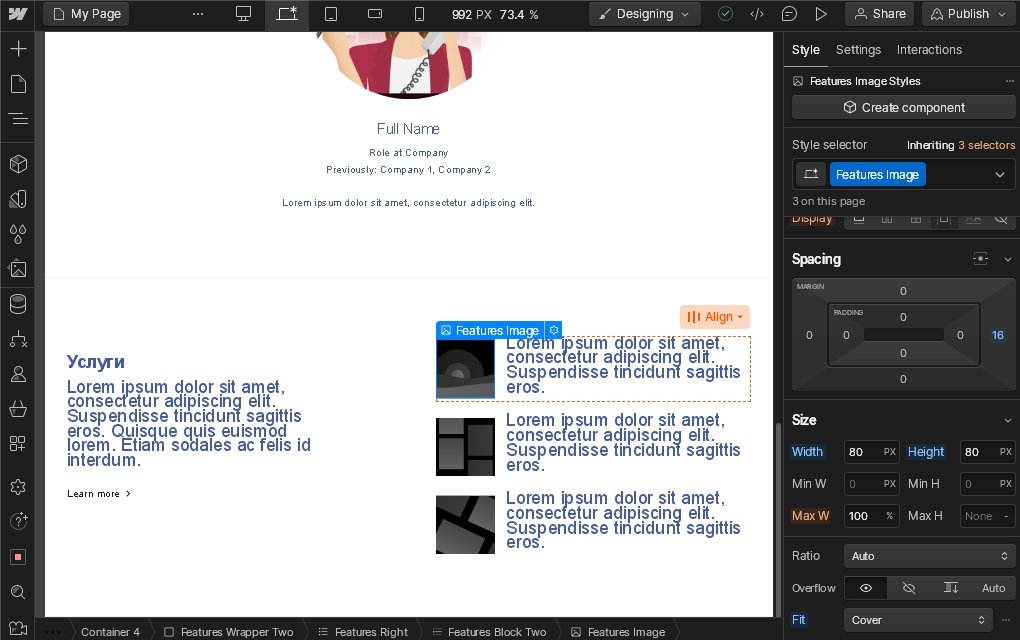Open the comments speech bubble icon
Screen dimensions: 1020x640
coord(789,14)
